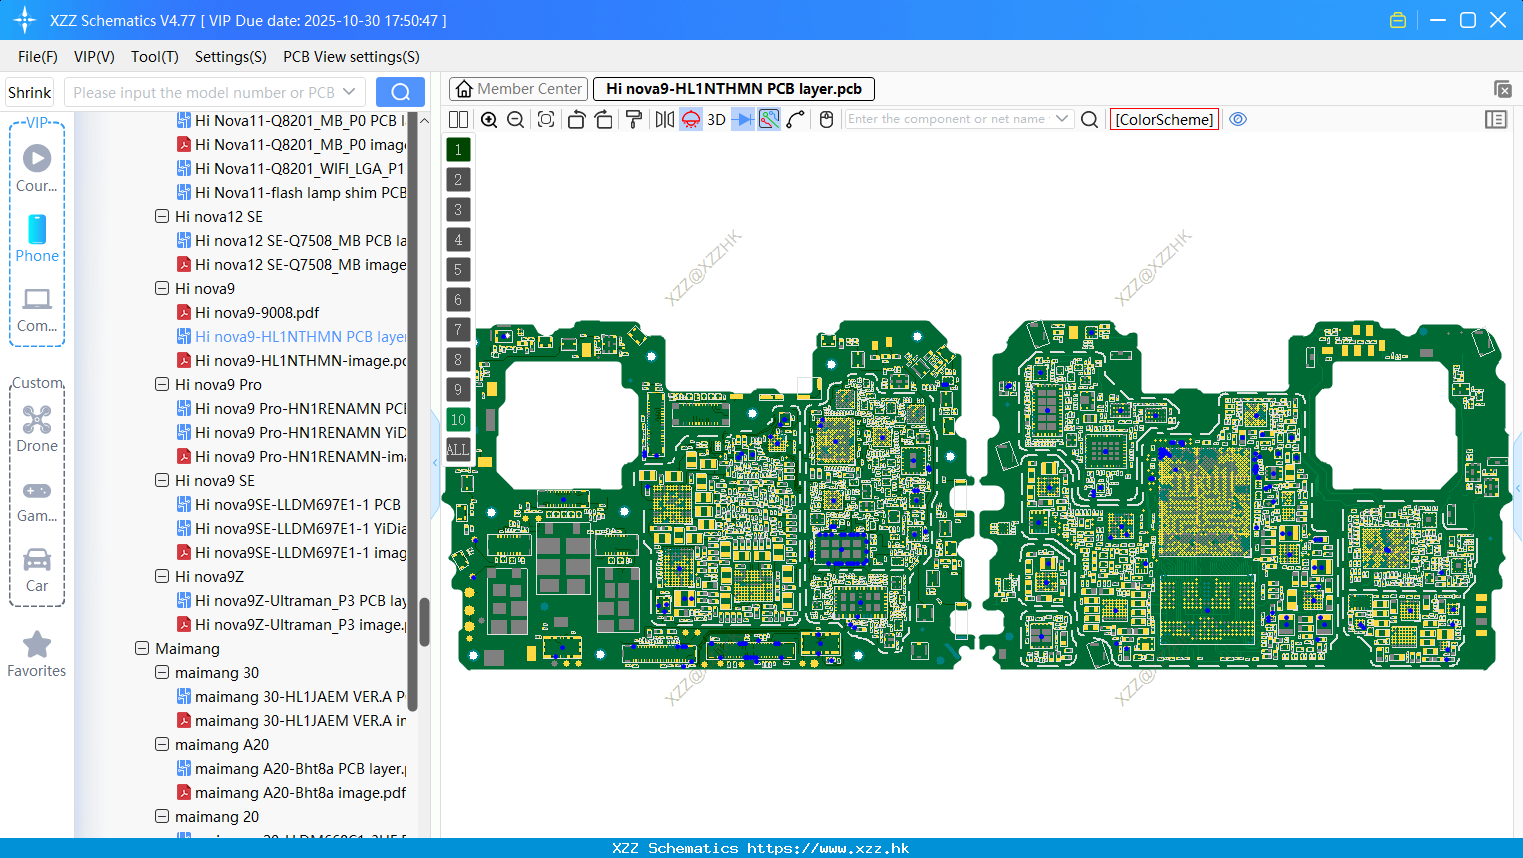Image resolution: width=1523 pixels, height=858 pixels.
Task: Open the ColorScheme button
Action: tap(1164, 119)
